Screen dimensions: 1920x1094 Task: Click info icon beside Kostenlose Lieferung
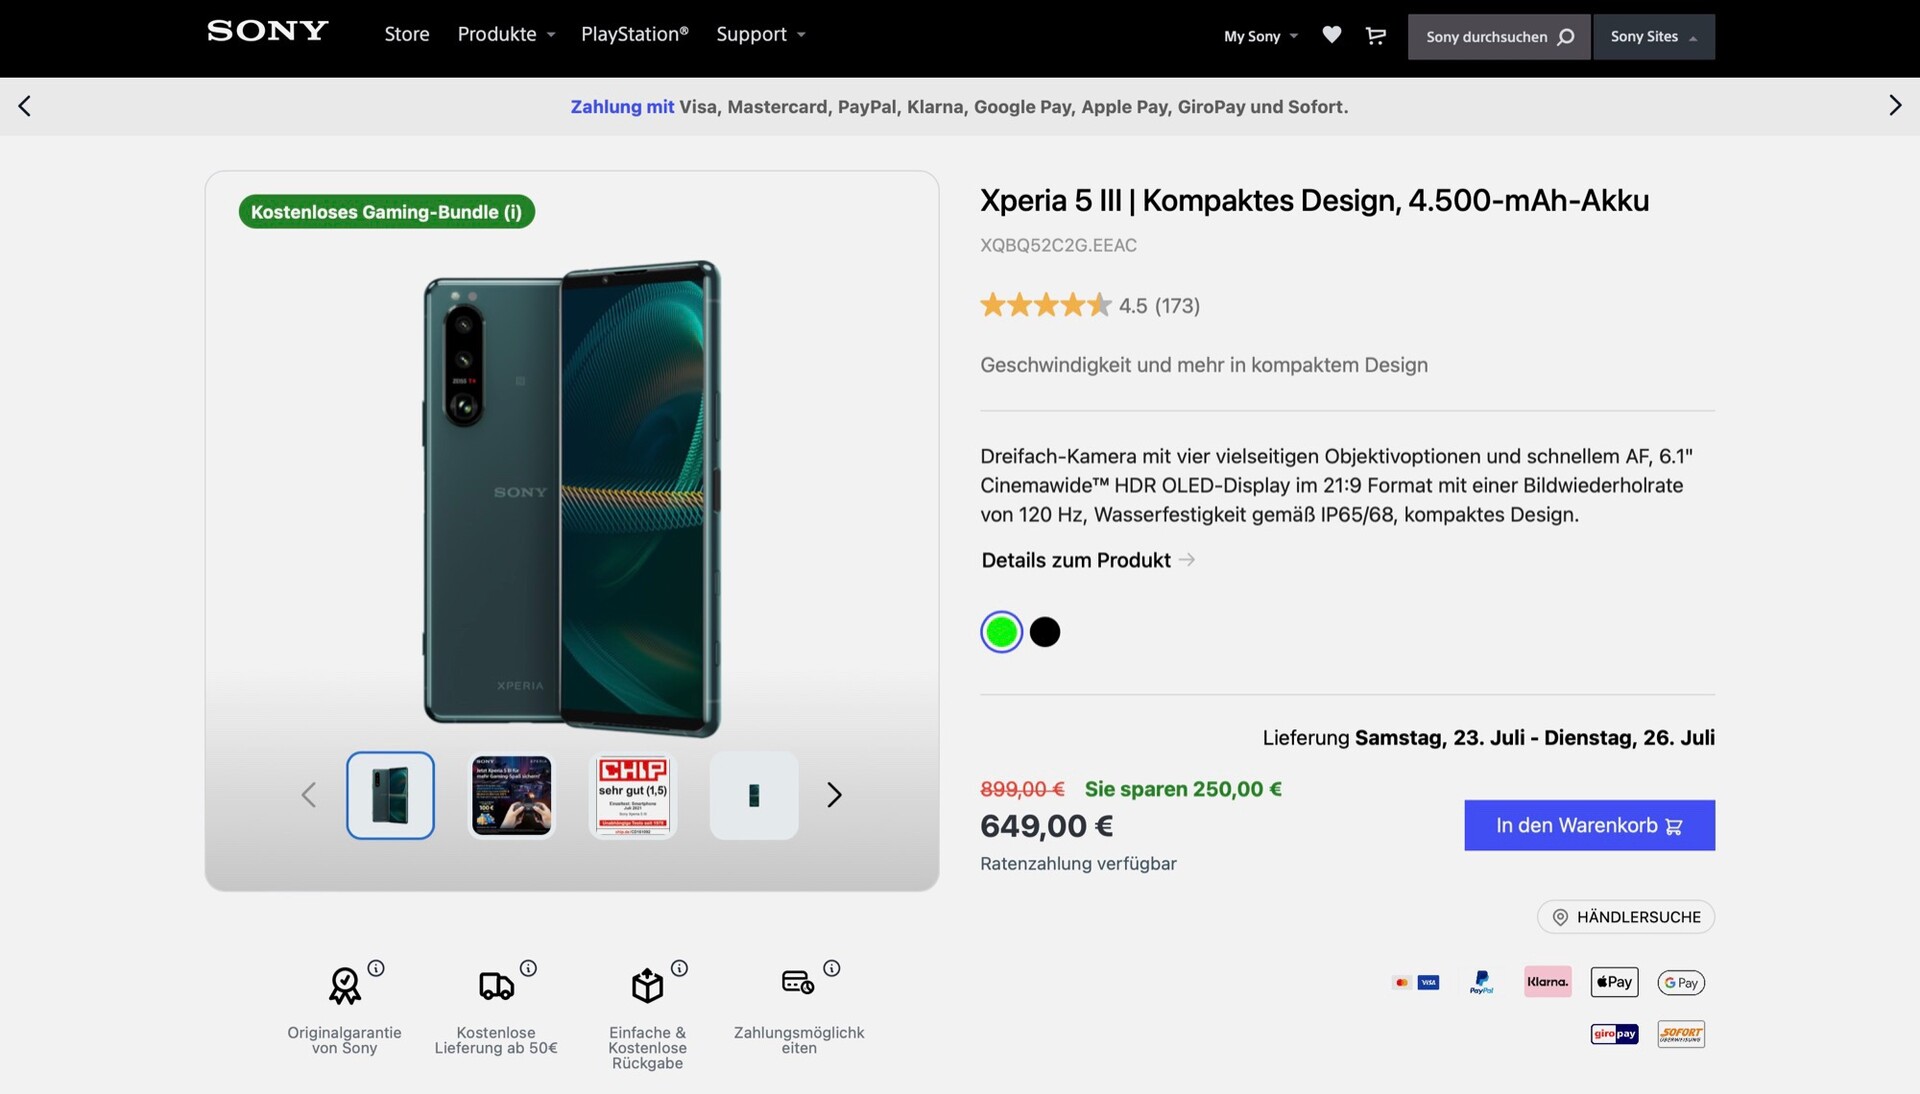click(528, 968)
